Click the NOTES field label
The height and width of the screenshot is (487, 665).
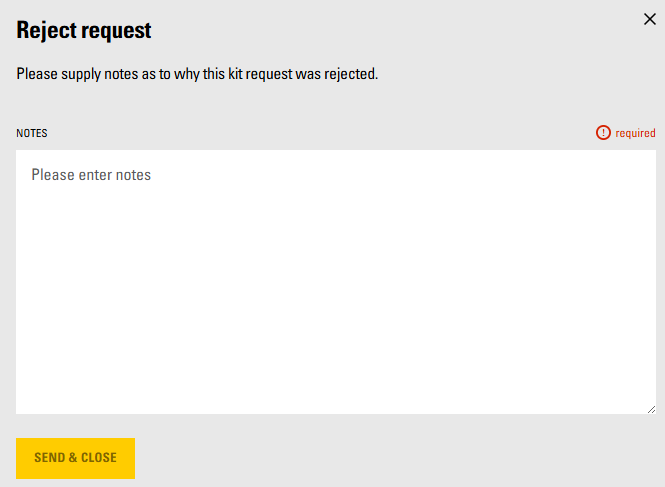tap(32, 133)
